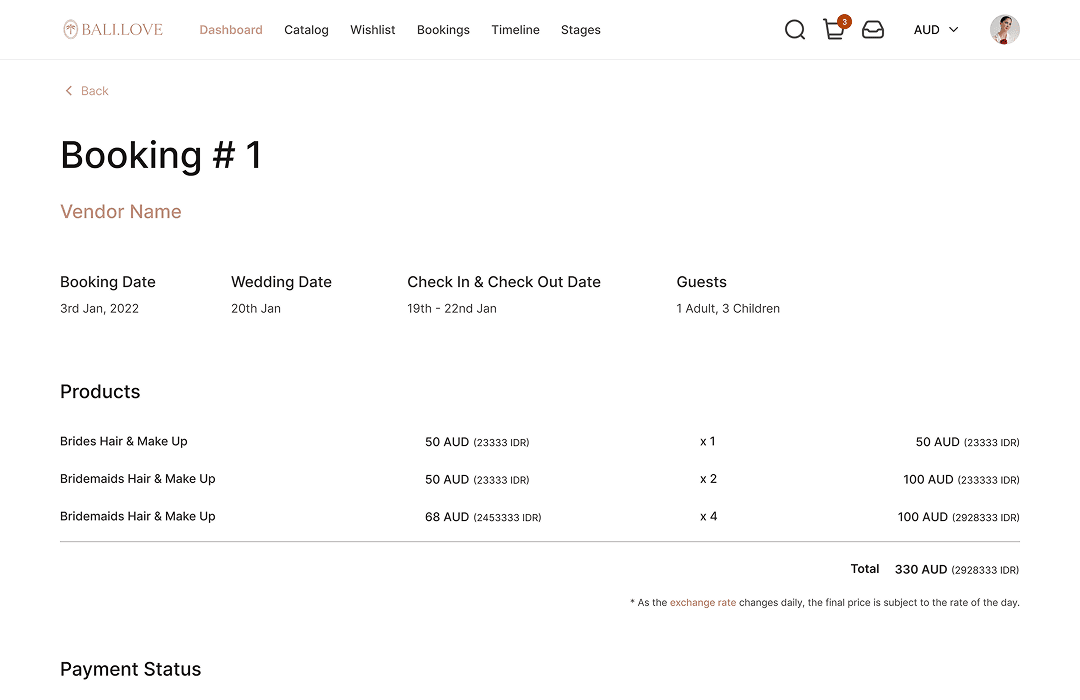Open the user profile avatar
The height and width of the screenshot is (700, 1080).
(1004, 29)
